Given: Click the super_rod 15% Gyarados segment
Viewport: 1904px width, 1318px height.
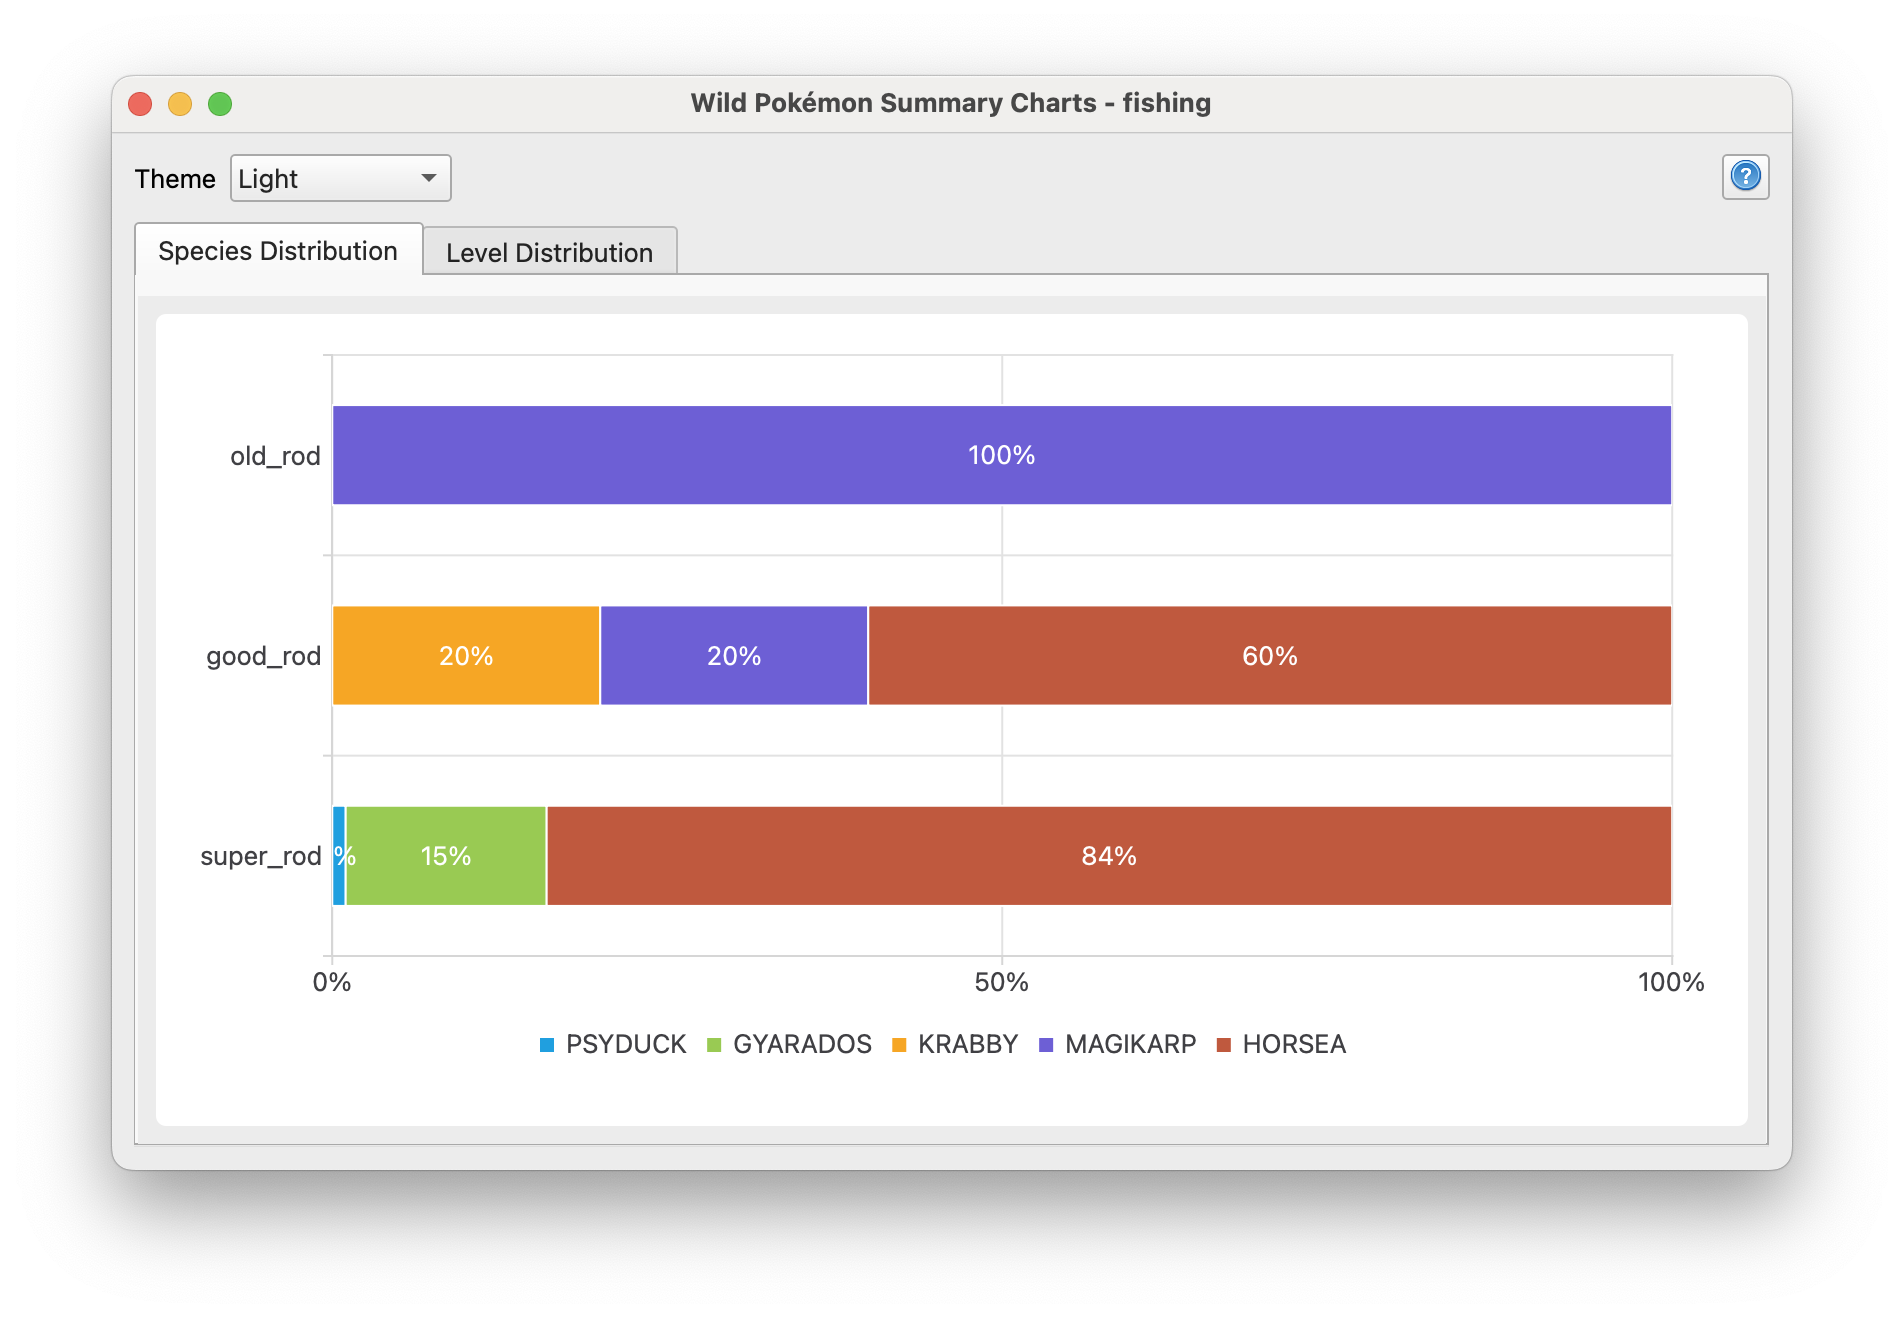Looking at the screenshot, I should 446,856.
